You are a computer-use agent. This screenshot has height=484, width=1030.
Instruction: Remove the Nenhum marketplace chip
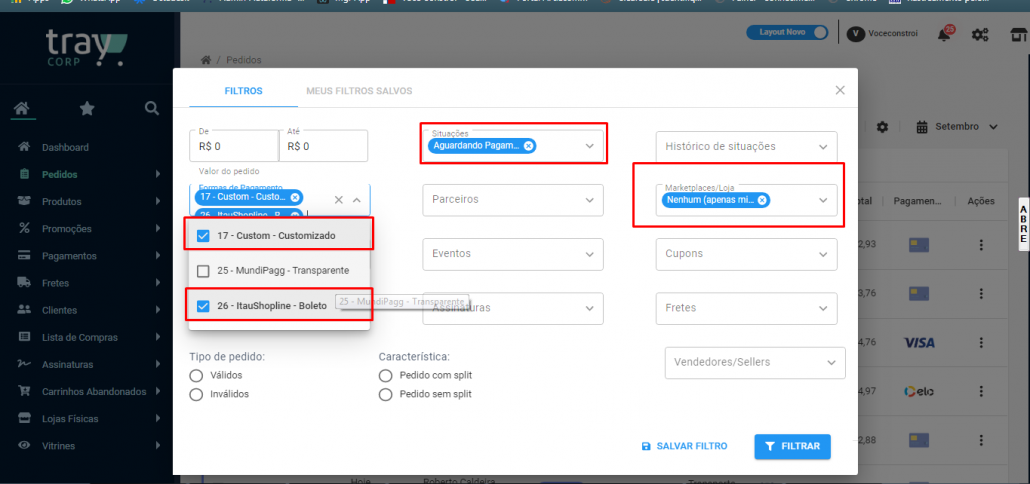click(x=762, y=200)
